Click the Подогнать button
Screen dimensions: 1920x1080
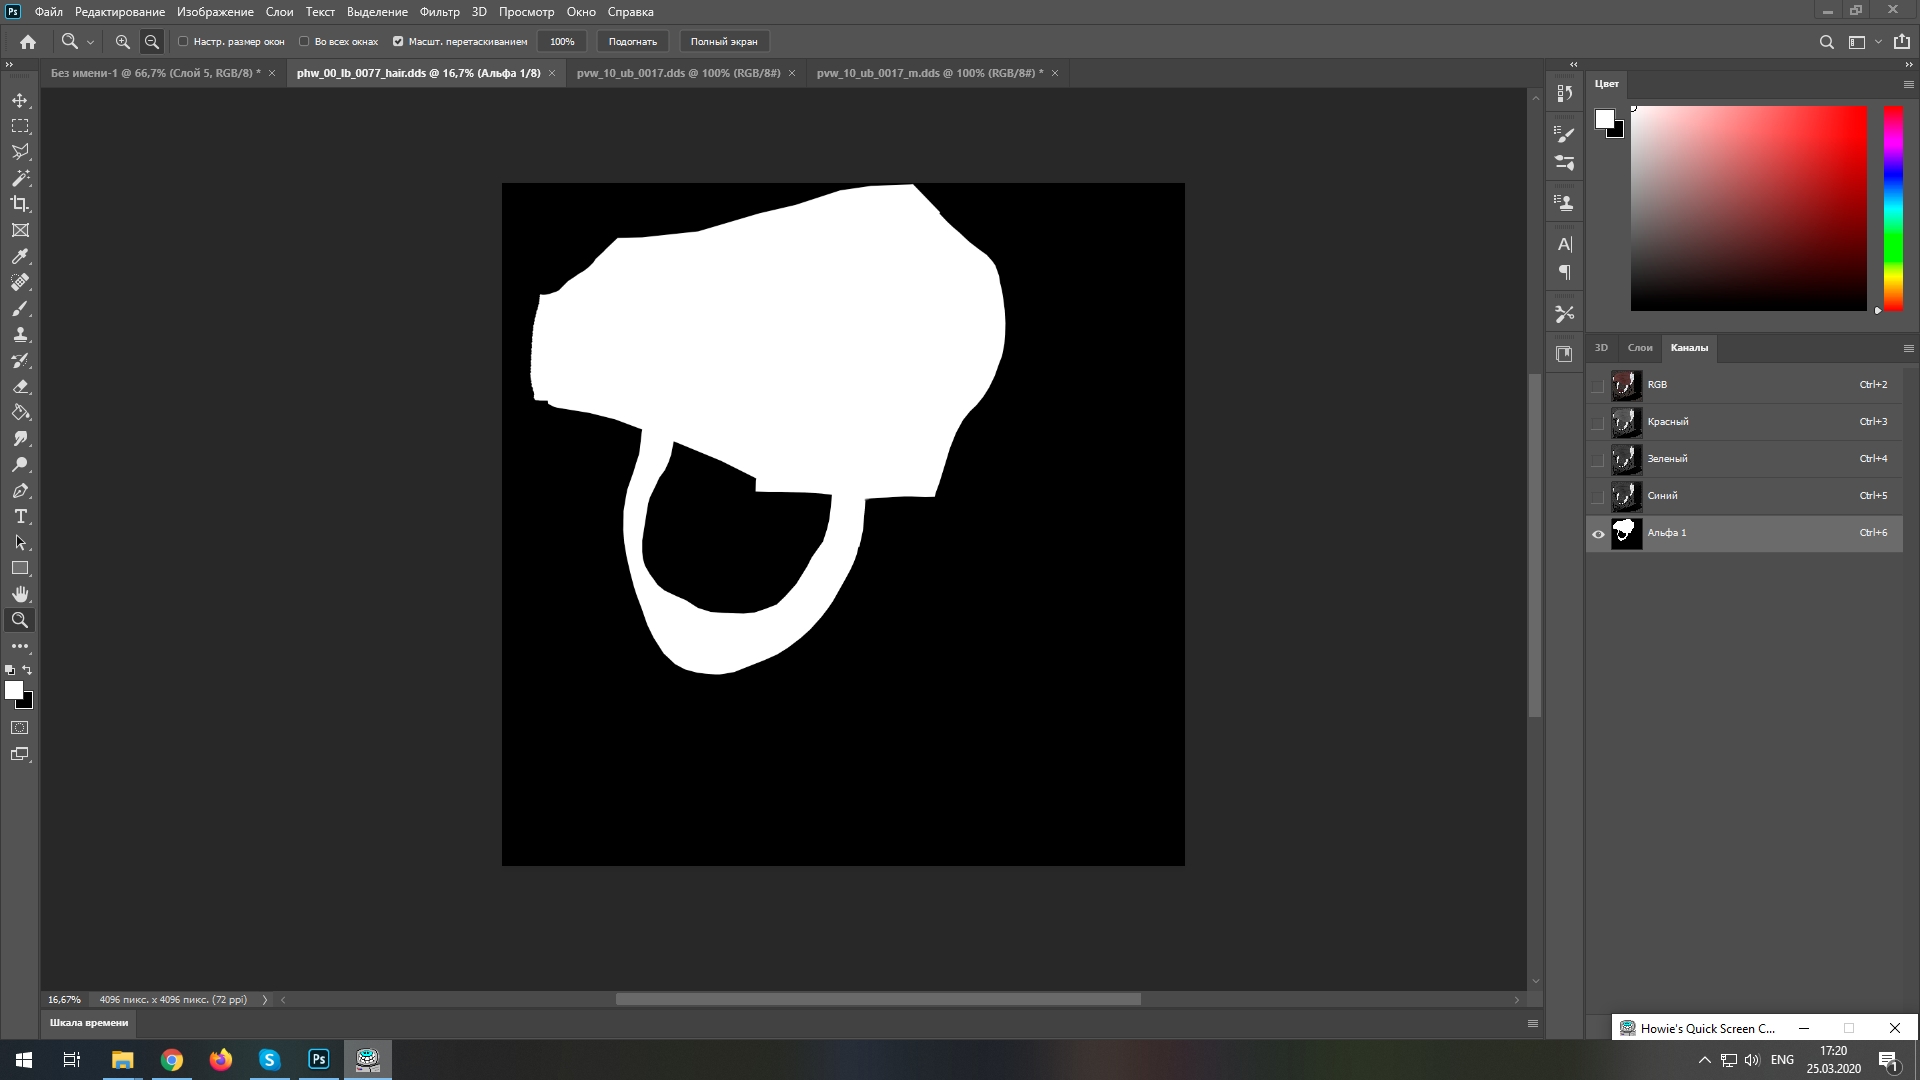pyautogui.click(x=632, y=42)
